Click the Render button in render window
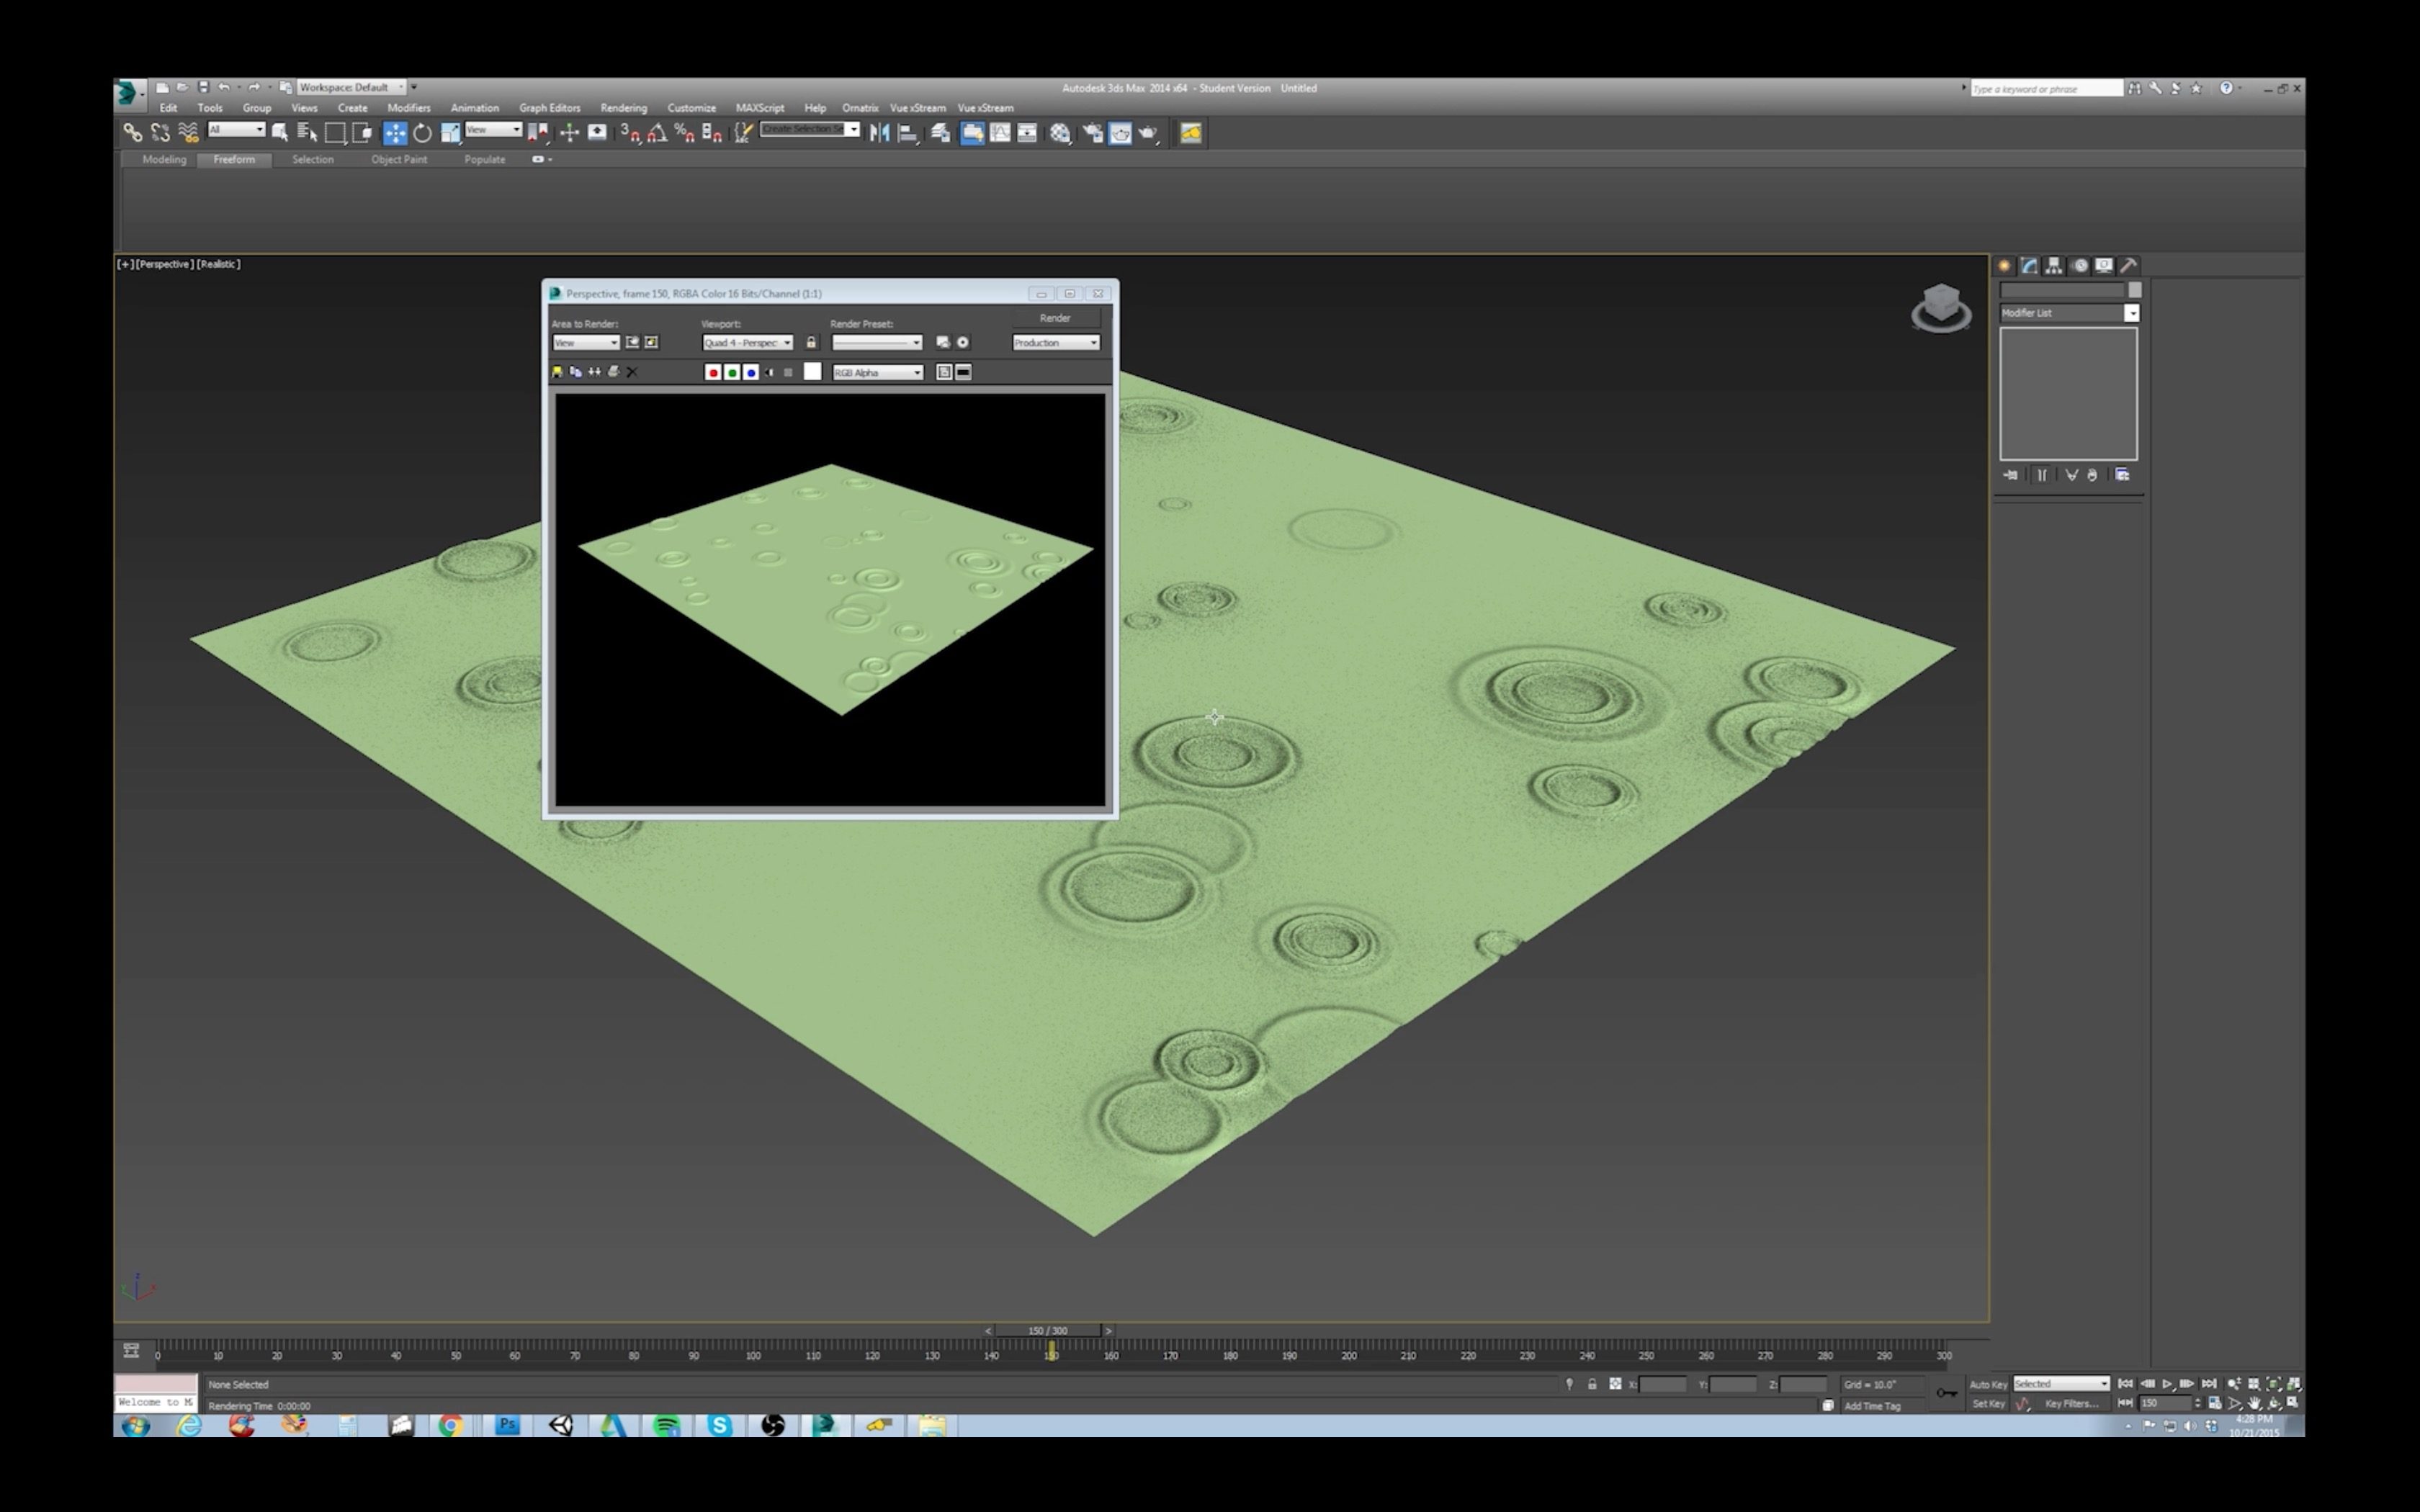2420x1512 pixels. point(1055,318)
